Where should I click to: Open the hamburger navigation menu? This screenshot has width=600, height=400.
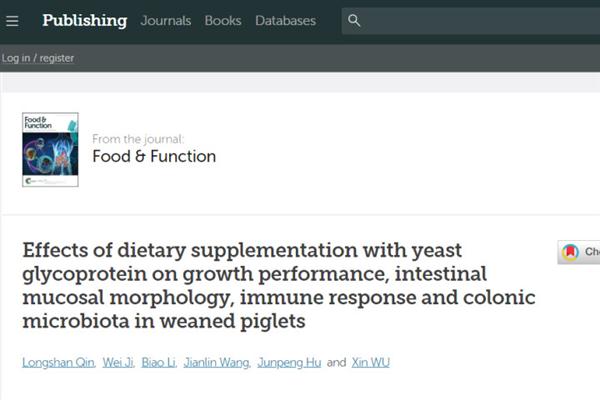[x=12, y=20]
